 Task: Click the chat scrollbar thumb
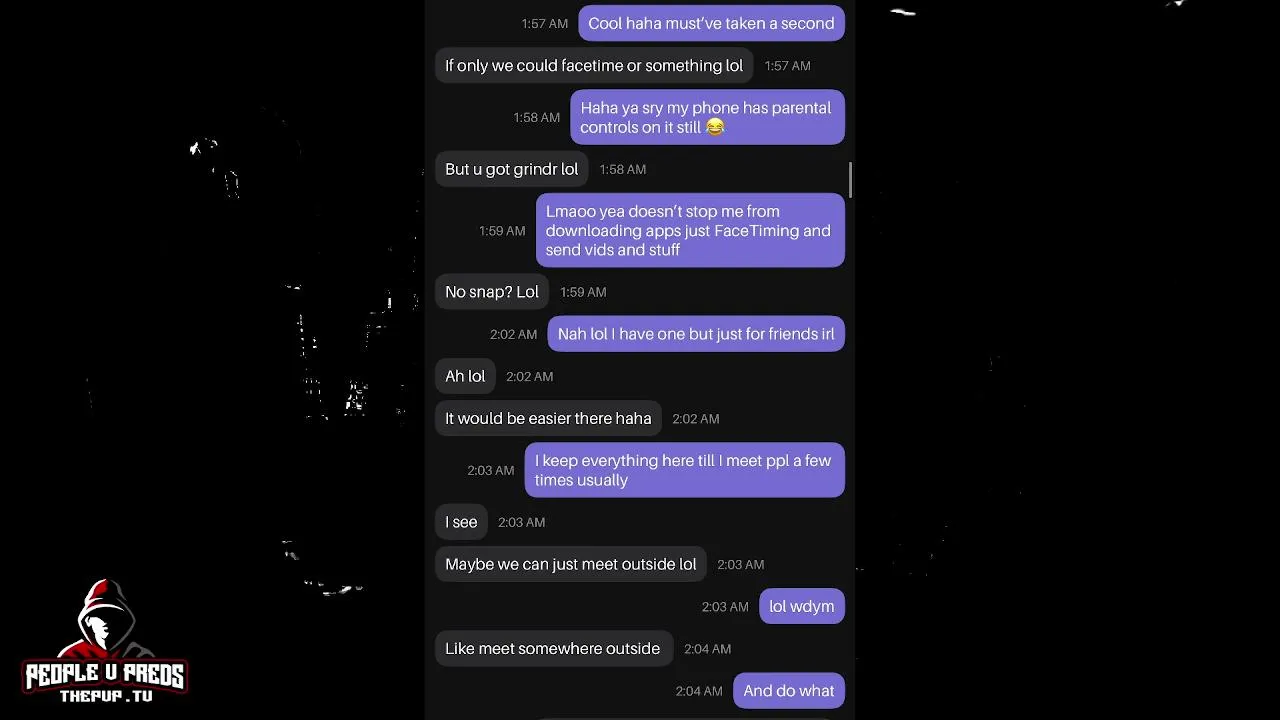(850, 180)
